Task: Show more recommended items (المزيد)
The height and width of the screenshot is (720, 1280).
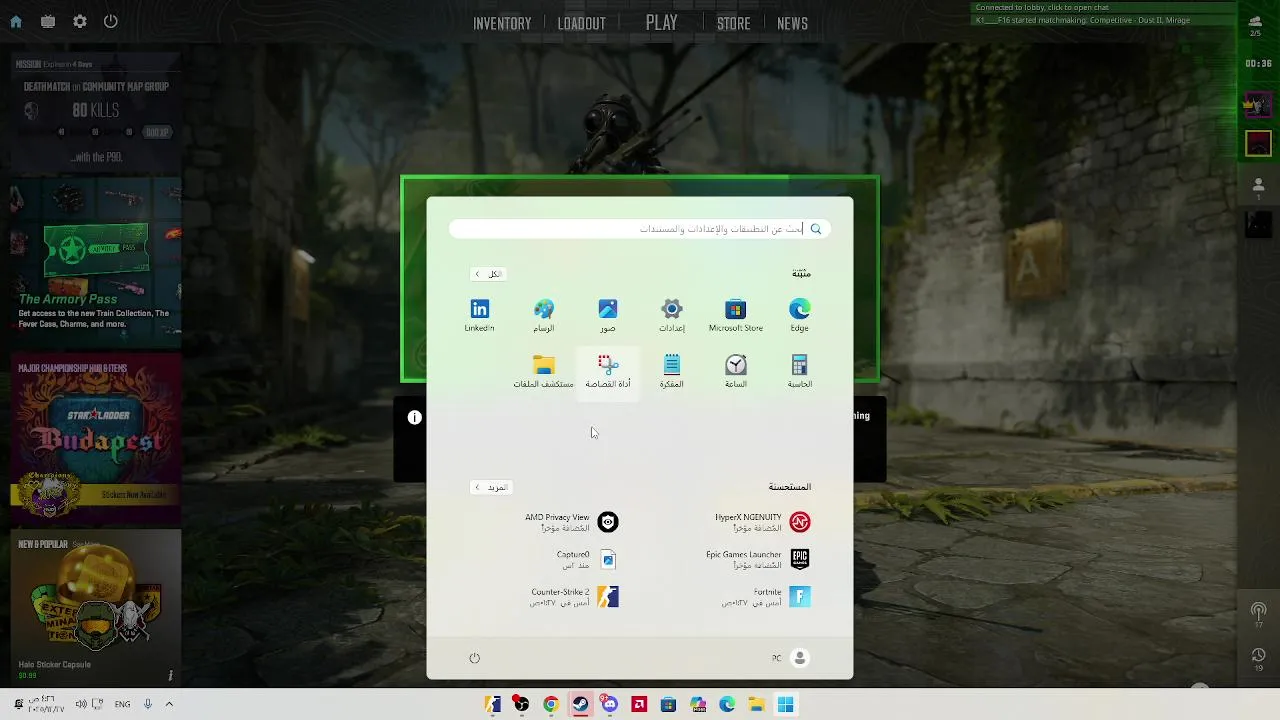Action: [x=491, y=487]
